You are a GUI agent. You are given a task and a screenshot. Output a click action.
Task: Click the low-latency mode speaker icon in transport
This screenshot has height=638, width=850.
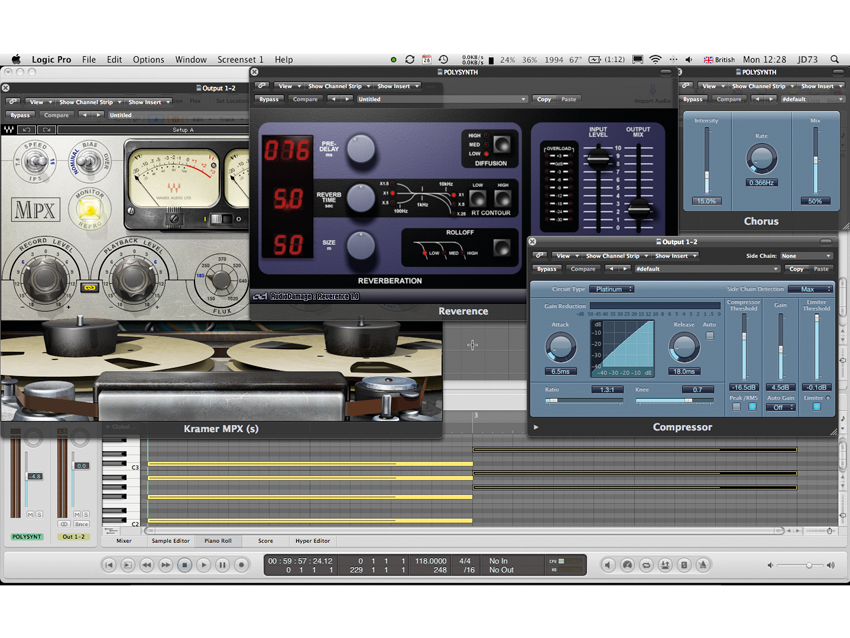pyautogui.click(x=608, y=565)
